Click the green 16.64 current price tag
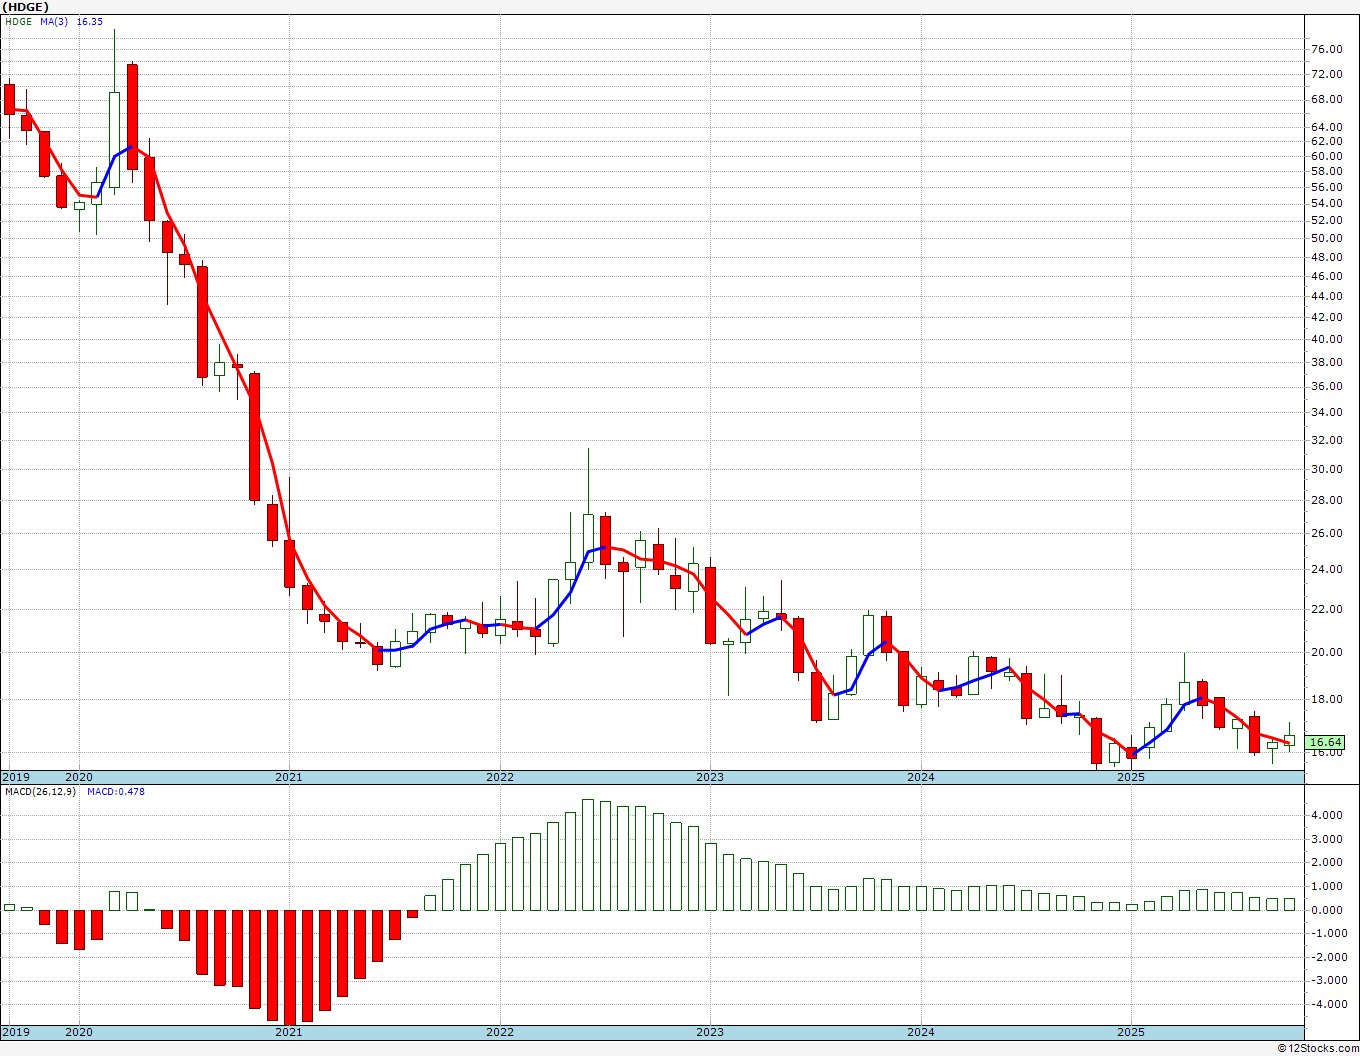Viewport: 1360px width, 1056px height. [x=1325, y=742]
